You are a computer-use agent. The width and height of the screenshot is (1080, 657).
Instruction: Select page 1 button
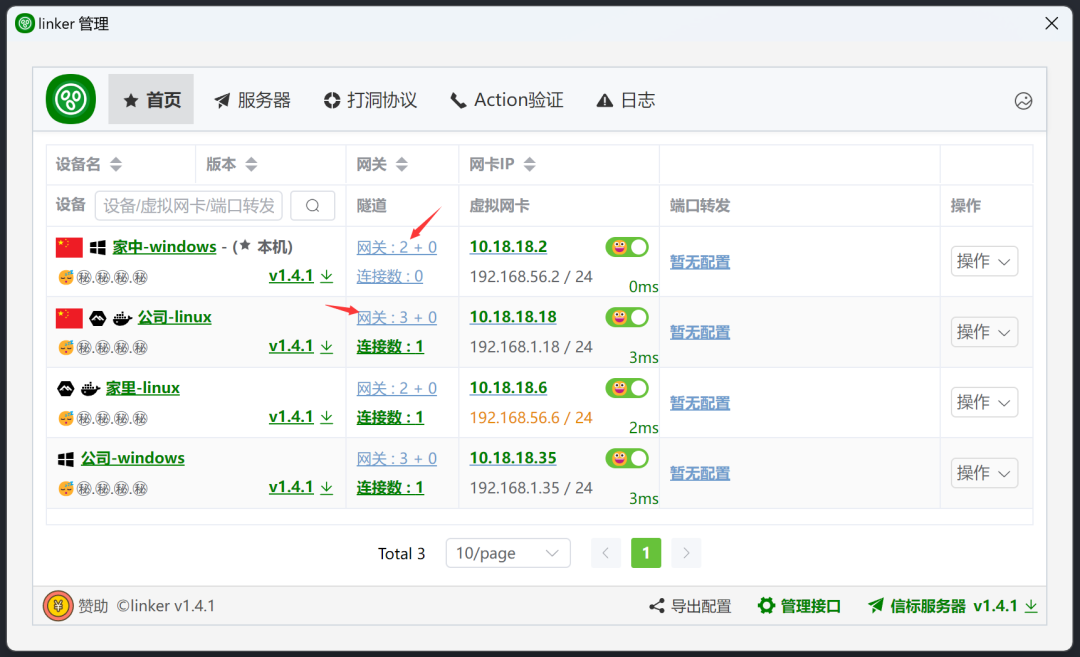point(646,553)
